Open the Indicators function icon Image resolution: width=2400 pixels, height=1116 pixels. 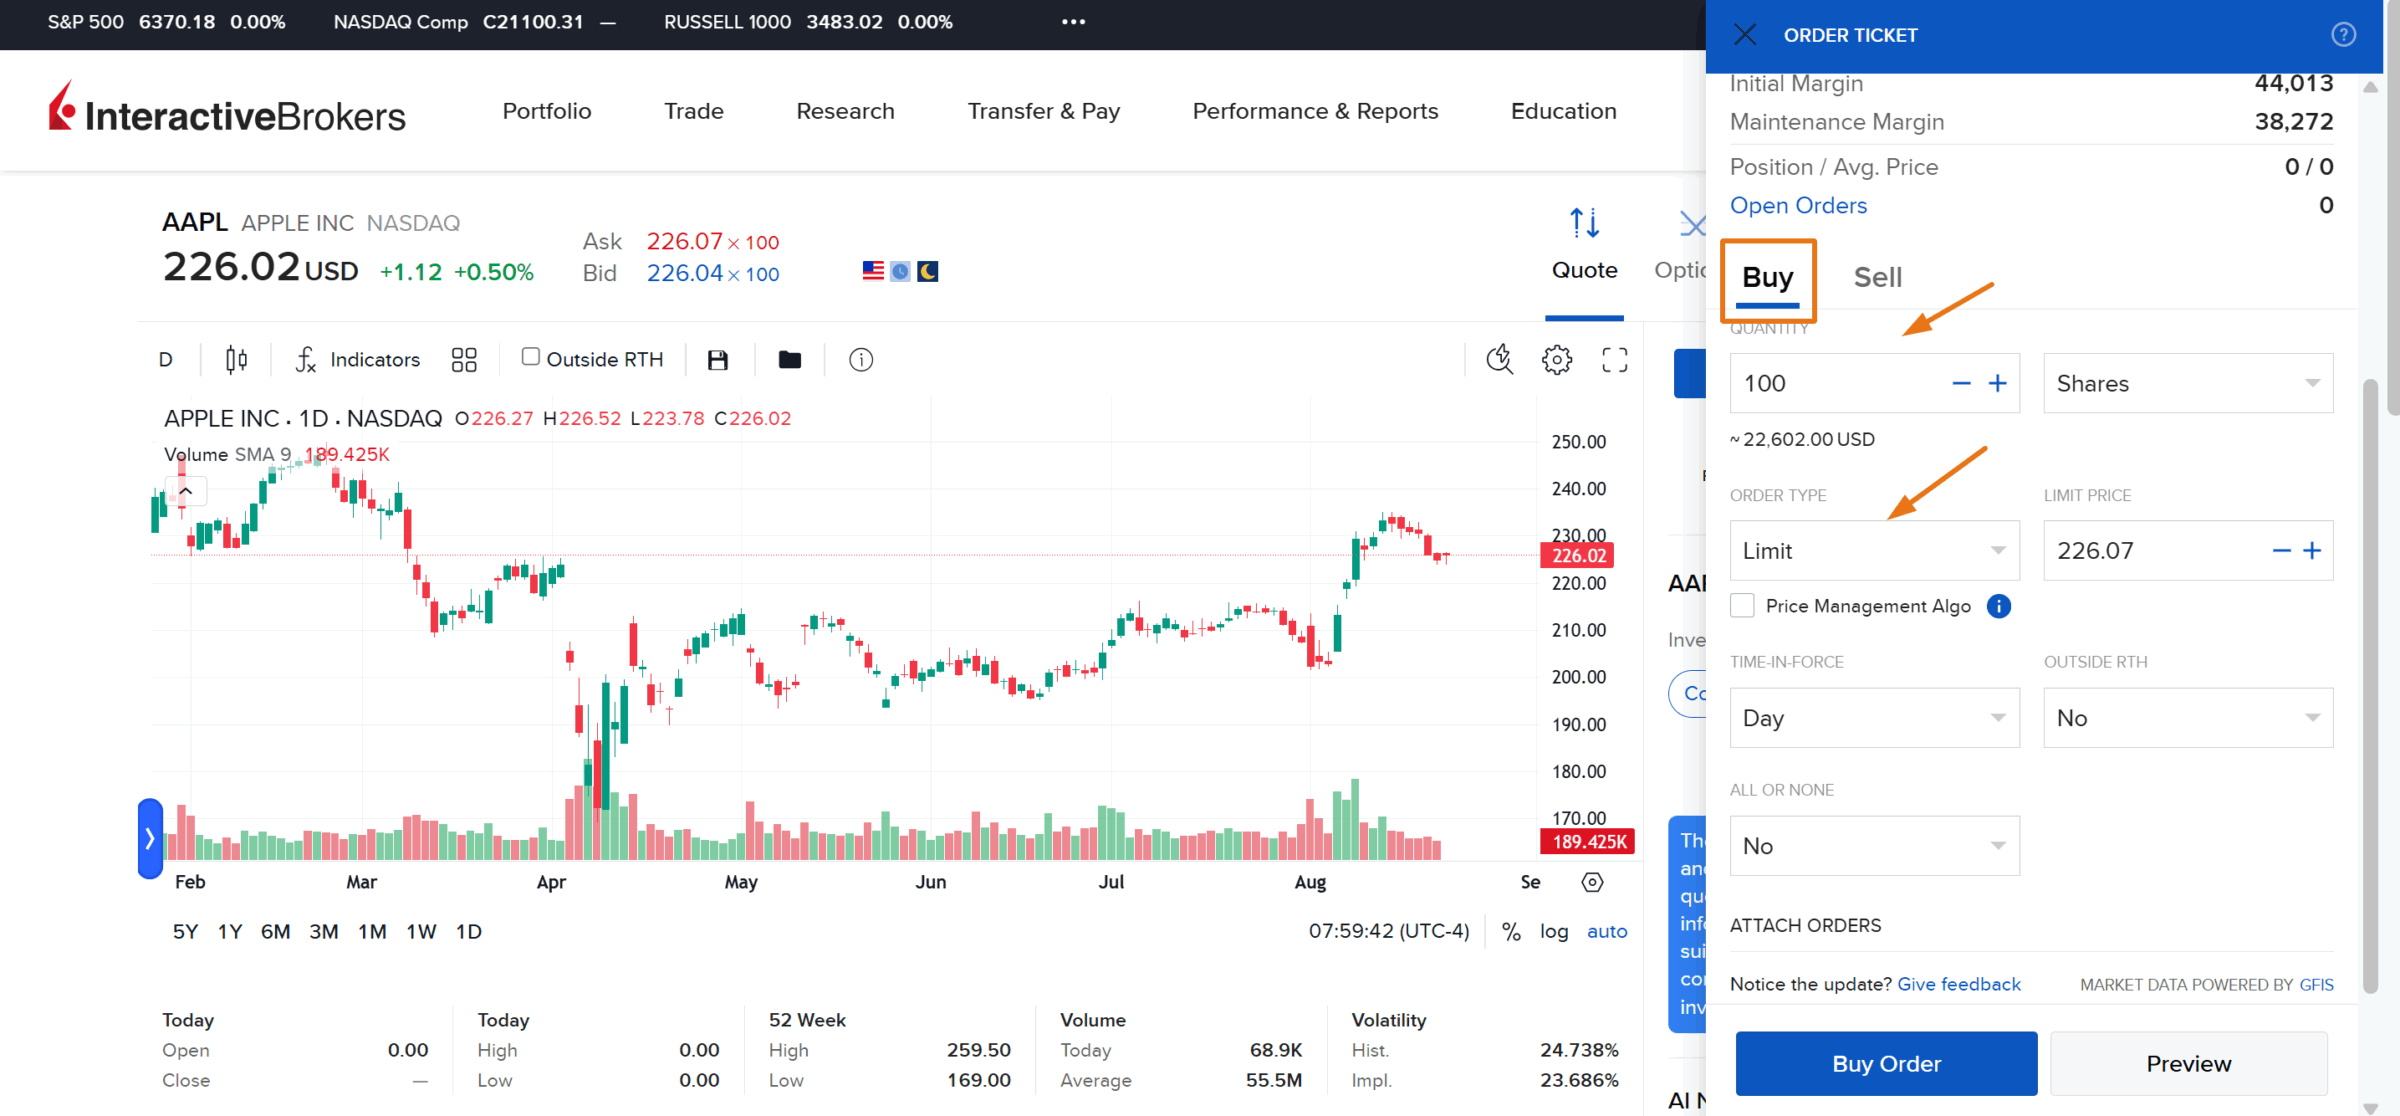pos(306,359)
